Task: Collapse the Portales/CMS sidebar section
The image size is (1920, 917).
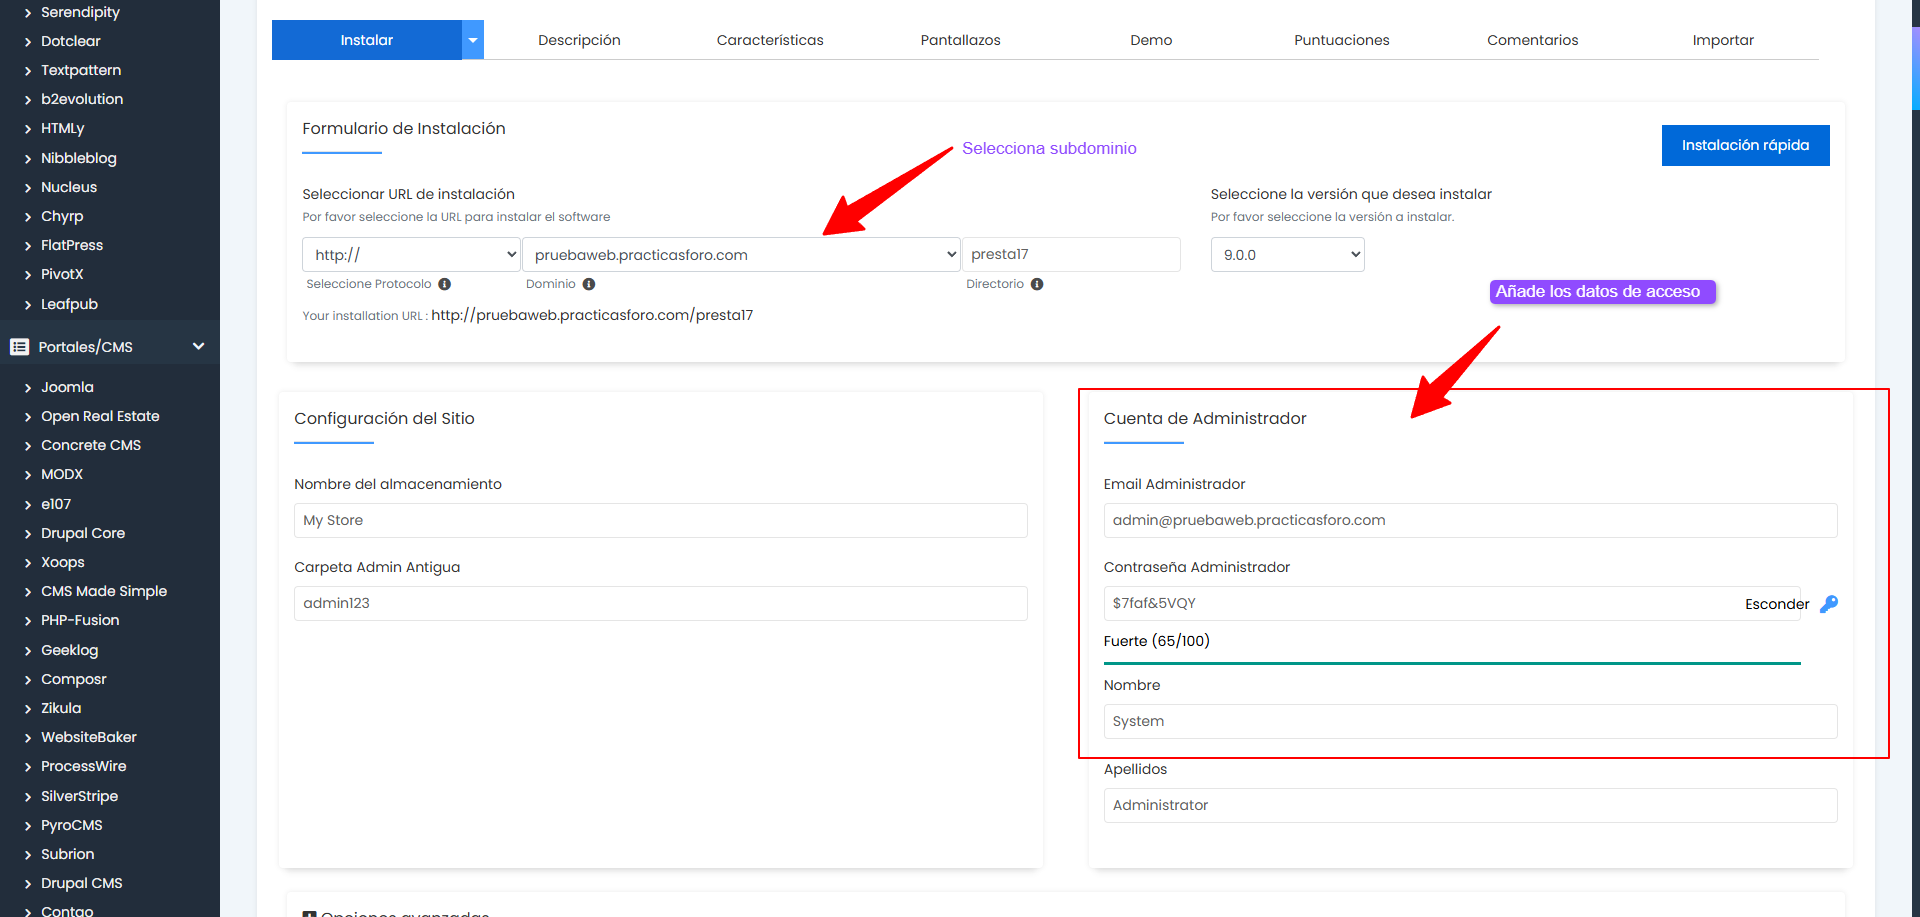Action: pyautogui.click(x=198, y=347)
